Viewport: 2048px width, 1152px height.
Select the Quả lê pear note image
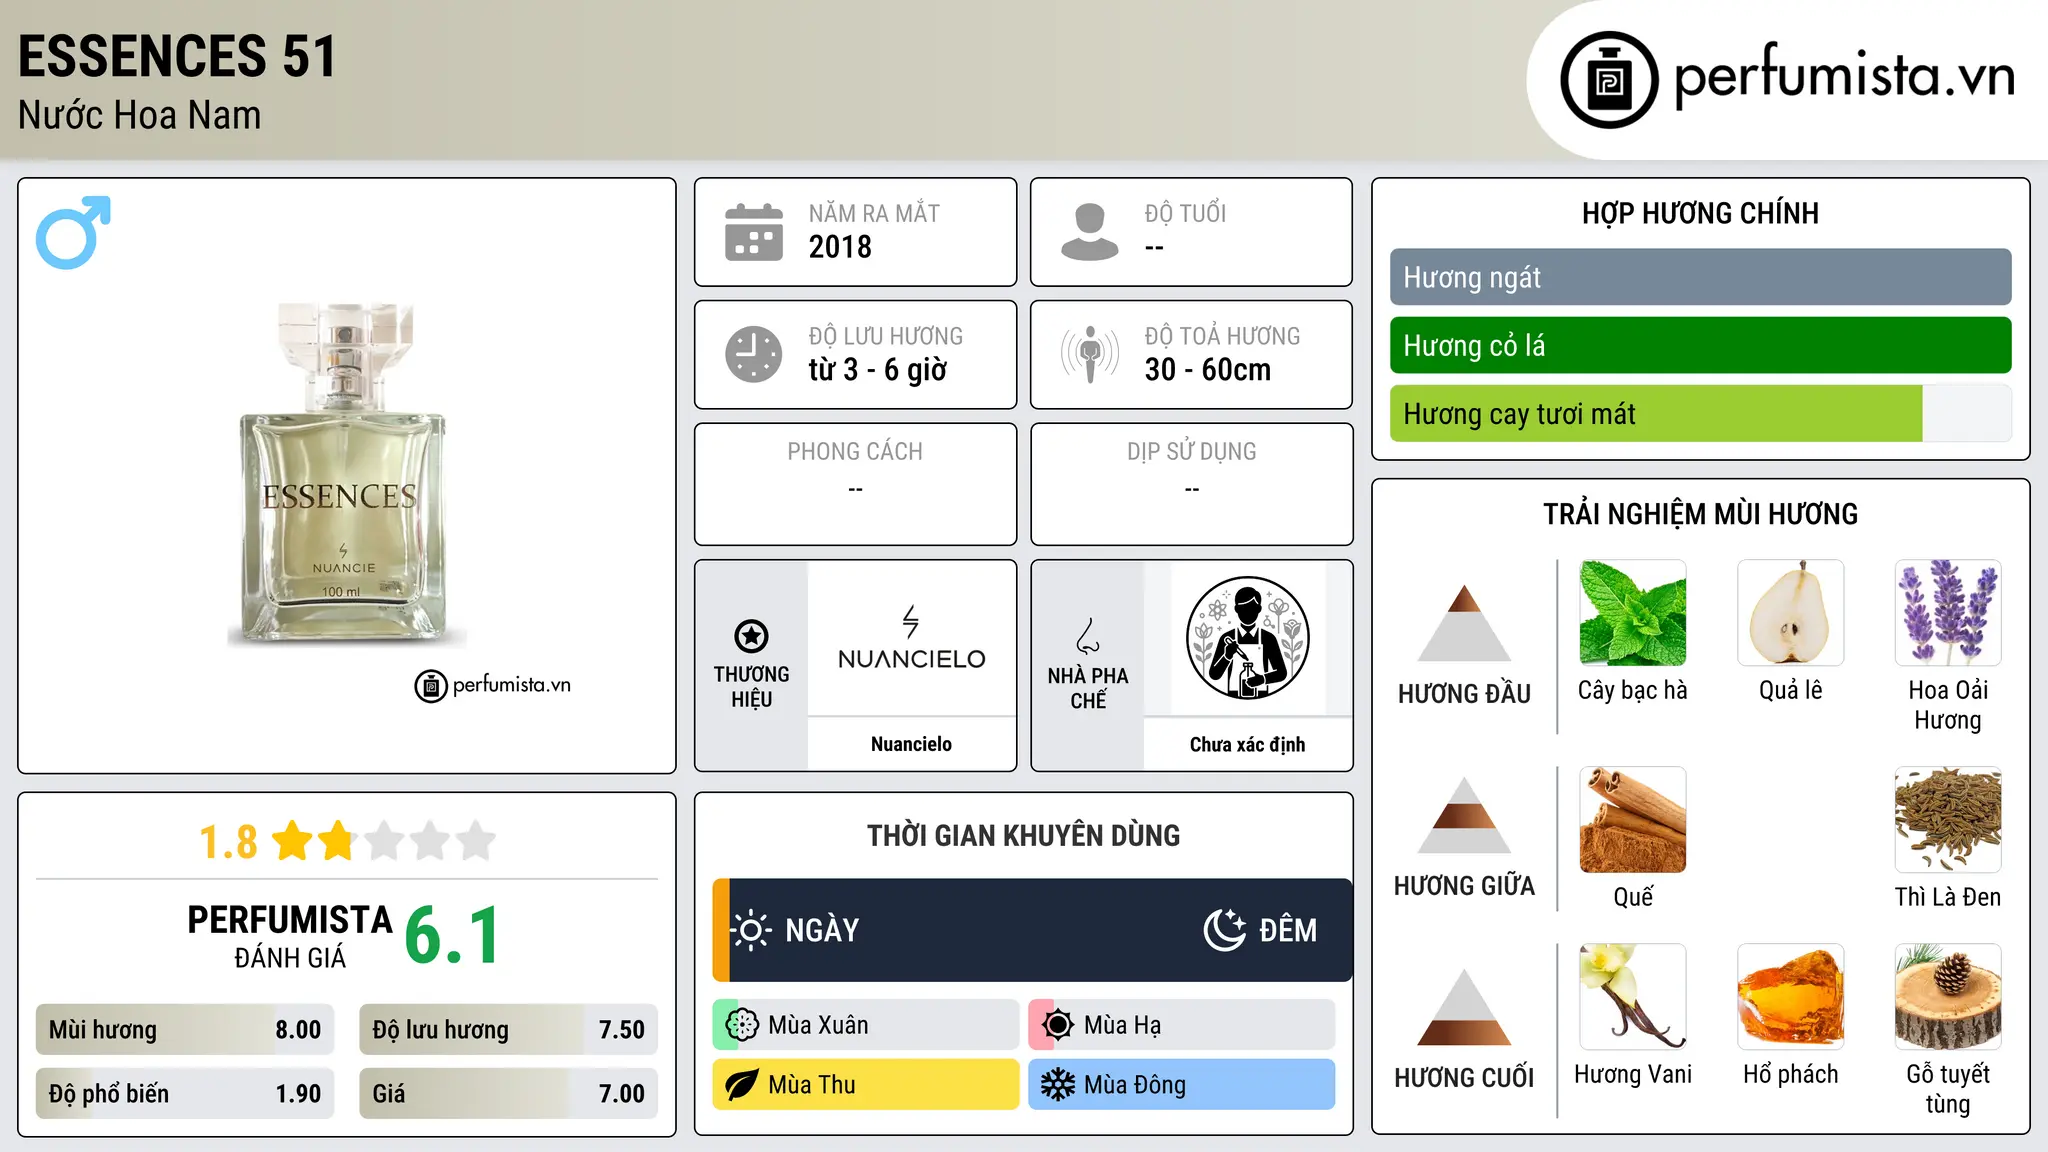1791,613
